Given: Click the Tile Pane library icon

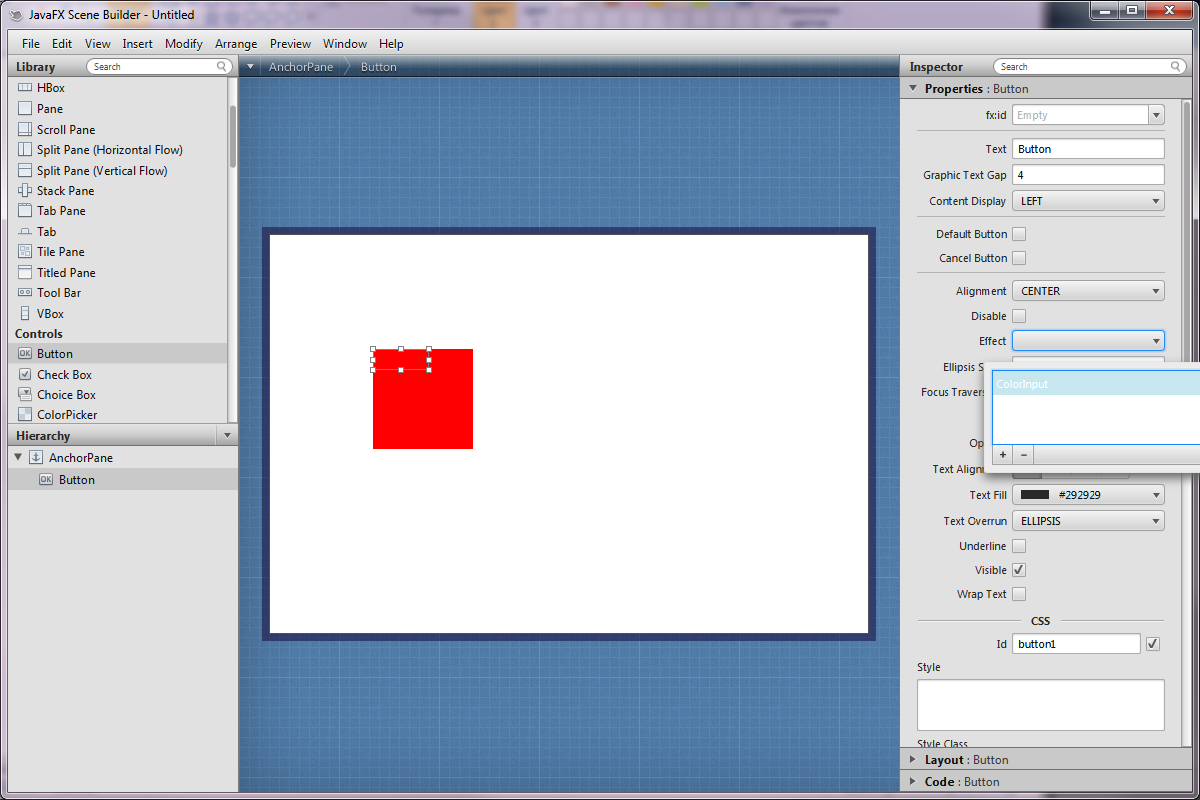Looking at the screenshot, I should click(x=25, y=252).
